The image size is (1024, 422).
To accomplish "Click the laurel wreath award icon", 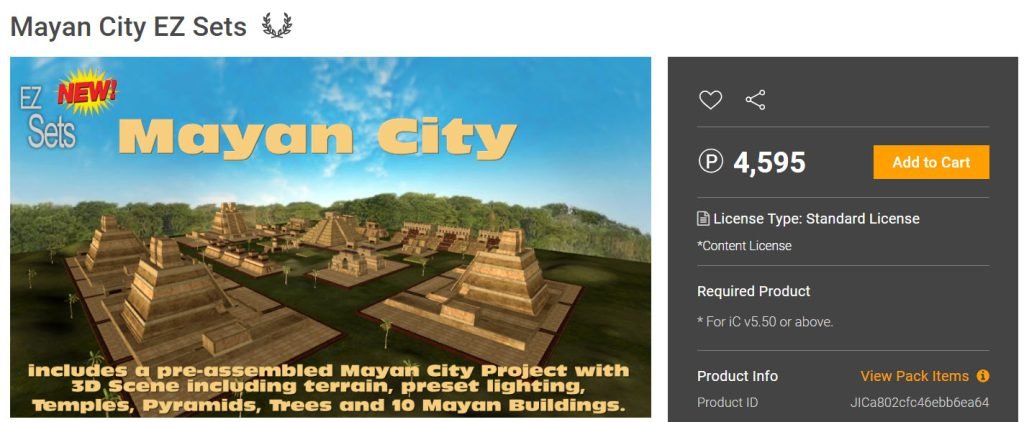I will pyautogui.click(x=277, y=26).
